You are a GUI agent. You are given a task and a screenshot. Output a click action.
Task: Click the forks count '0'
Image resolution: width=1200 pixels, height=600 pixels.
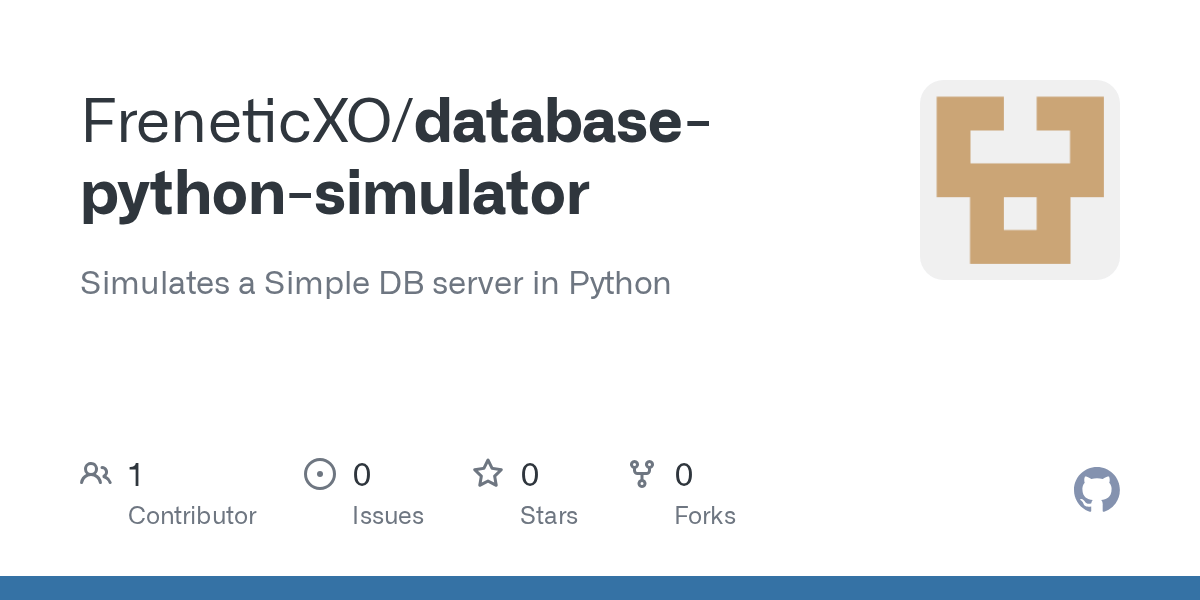pos(684,475)
